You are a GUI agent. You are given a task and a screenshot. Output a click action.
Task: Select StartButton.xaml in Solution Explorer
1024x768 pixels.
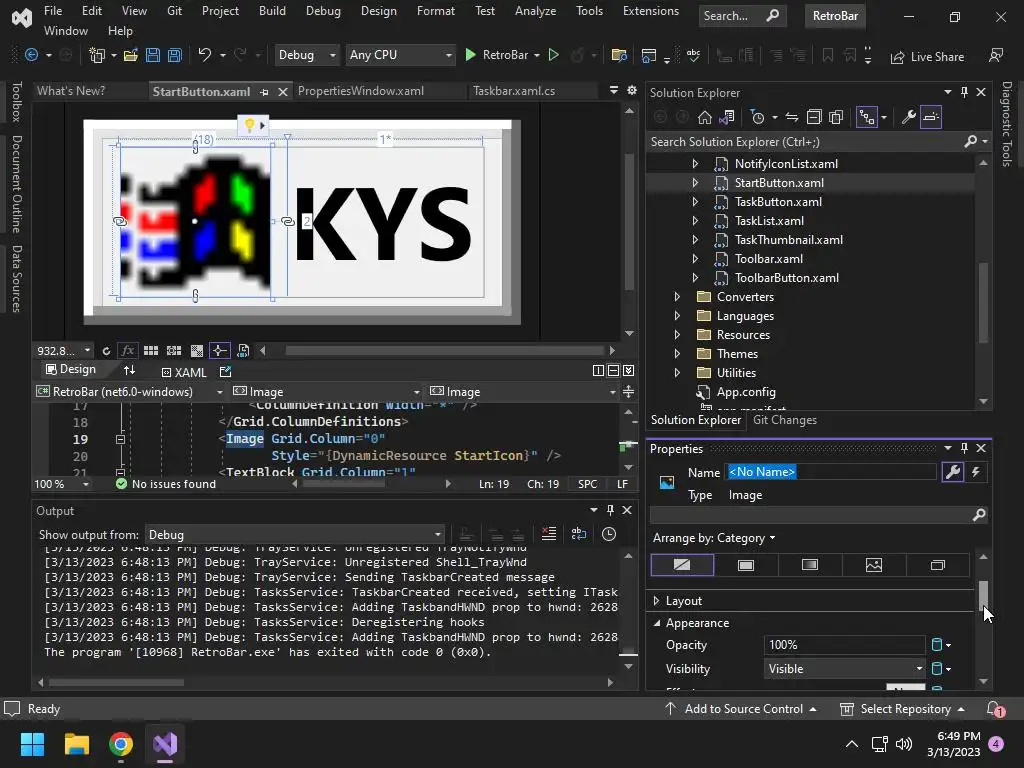(778, 183)
